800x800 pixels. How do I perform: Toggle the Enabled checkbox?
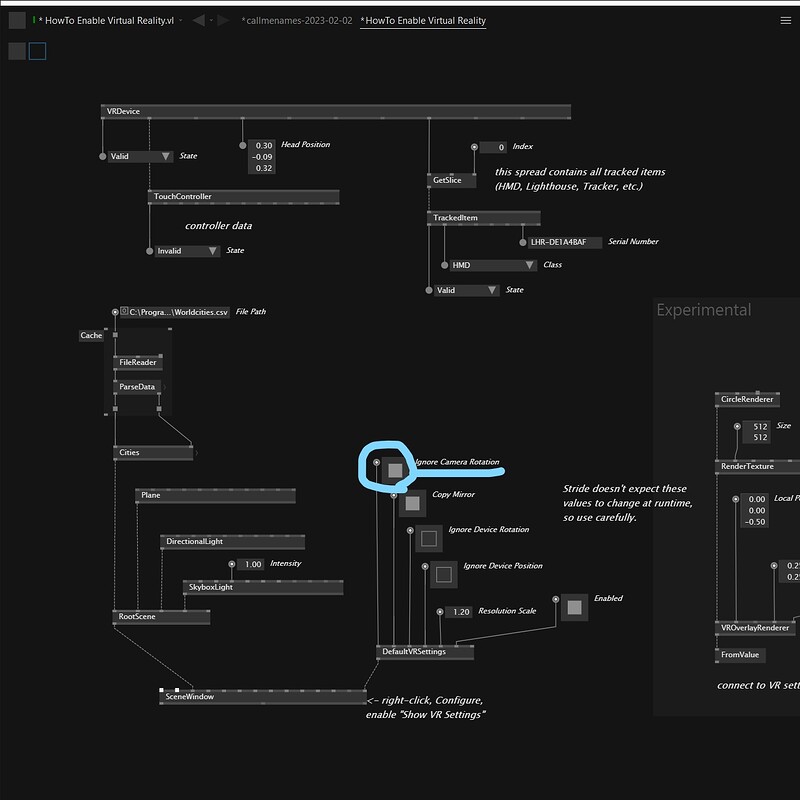[x=574, y=607]
